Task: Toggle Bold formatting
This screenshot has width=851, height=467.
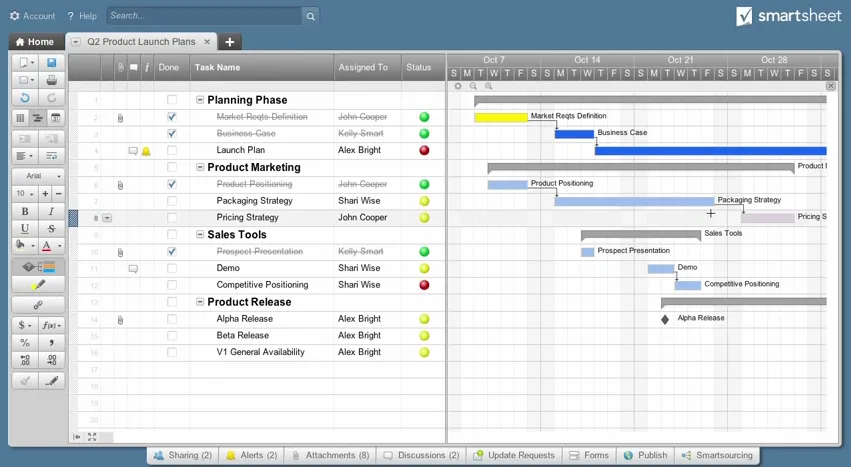Action: [25, 211]
